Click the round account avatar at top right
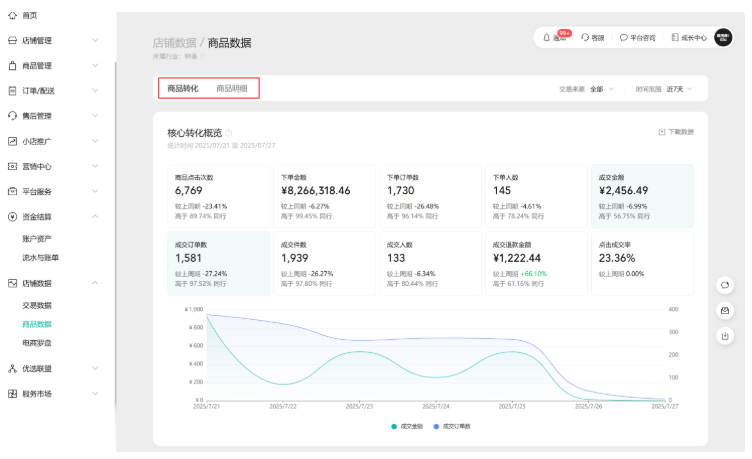Viewport: 752px width, 459px height. pos(723,37)
